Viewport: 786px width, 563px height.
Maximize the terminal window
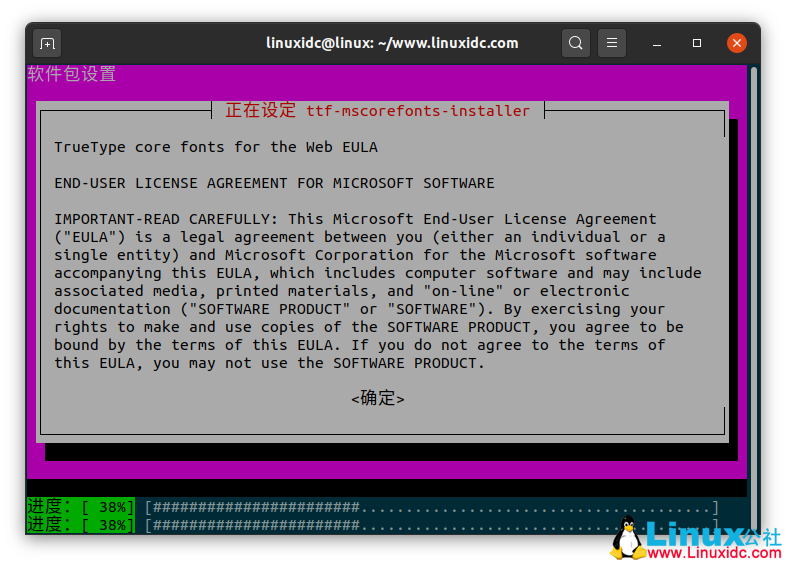697,43
